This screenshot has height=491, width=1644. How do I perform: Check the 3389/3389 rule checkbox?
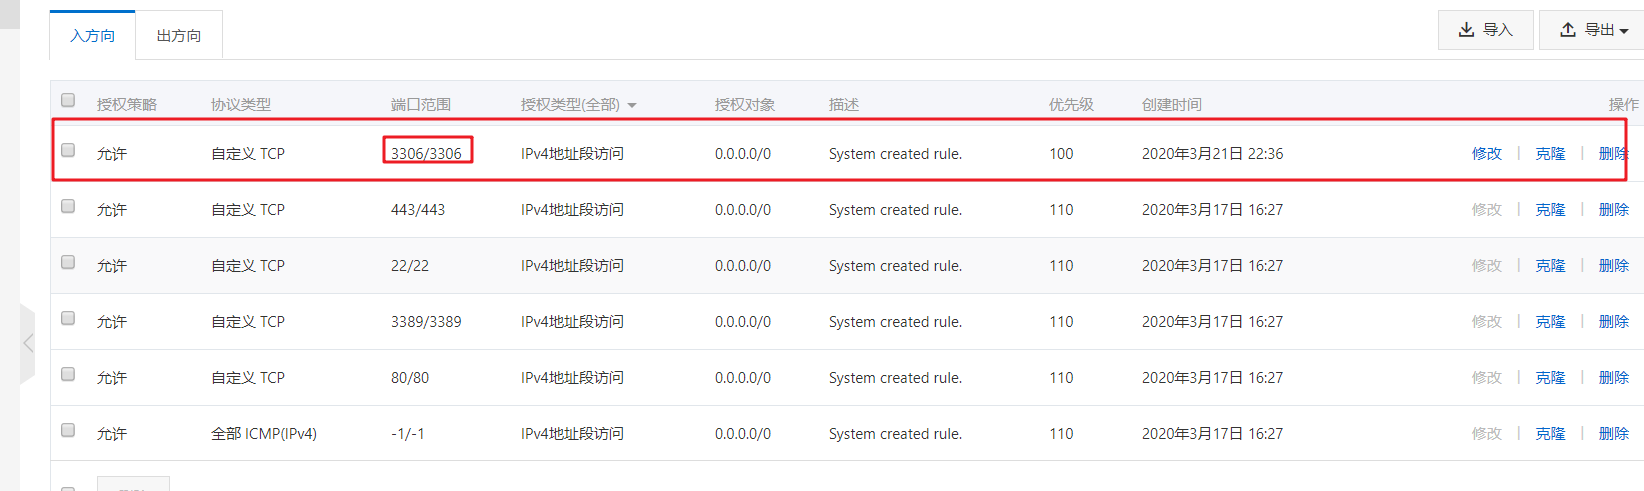coord(68,318)
